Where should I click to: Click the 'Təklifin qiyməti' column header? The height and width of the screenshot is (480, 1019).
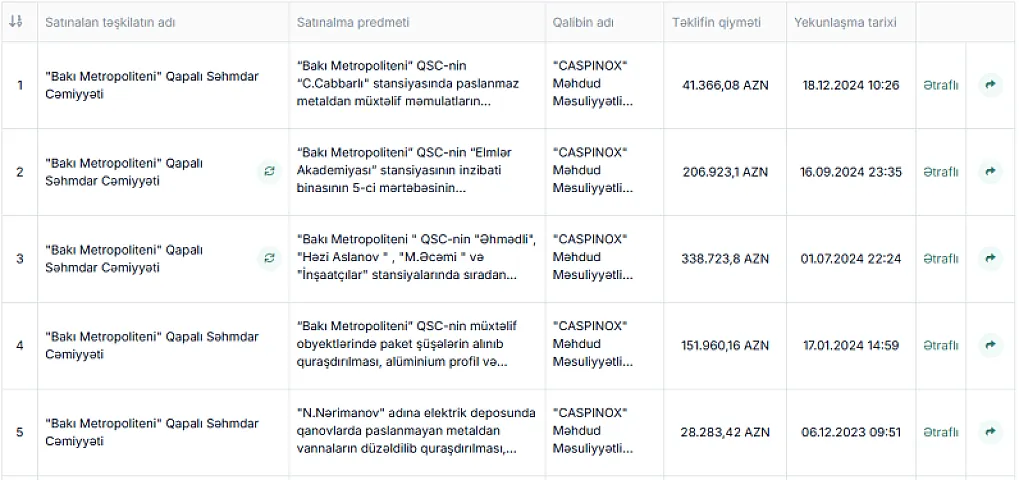point(716,22)
